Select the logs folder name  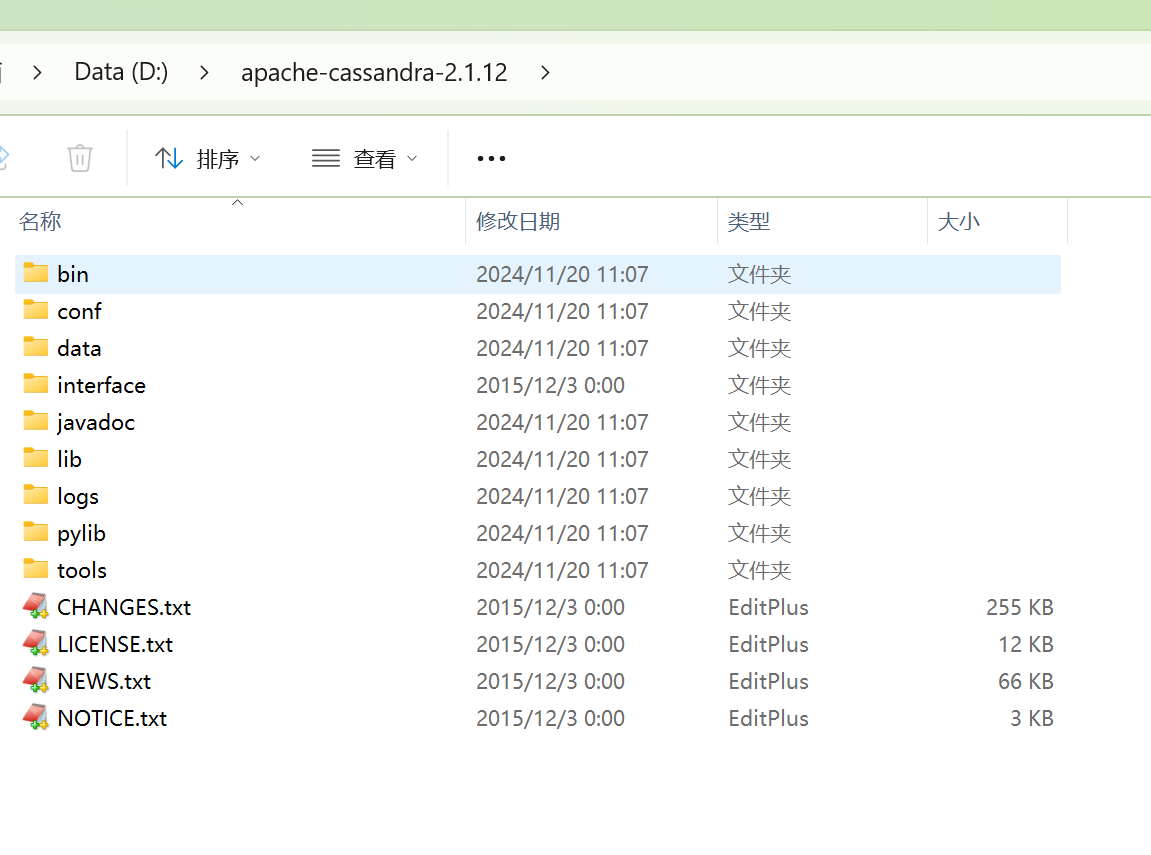click(x=78, y=497)
